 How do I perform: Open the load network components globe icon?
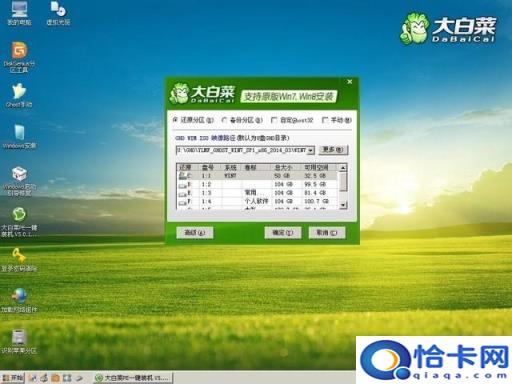pyautogui.click(x=19, y=300)
